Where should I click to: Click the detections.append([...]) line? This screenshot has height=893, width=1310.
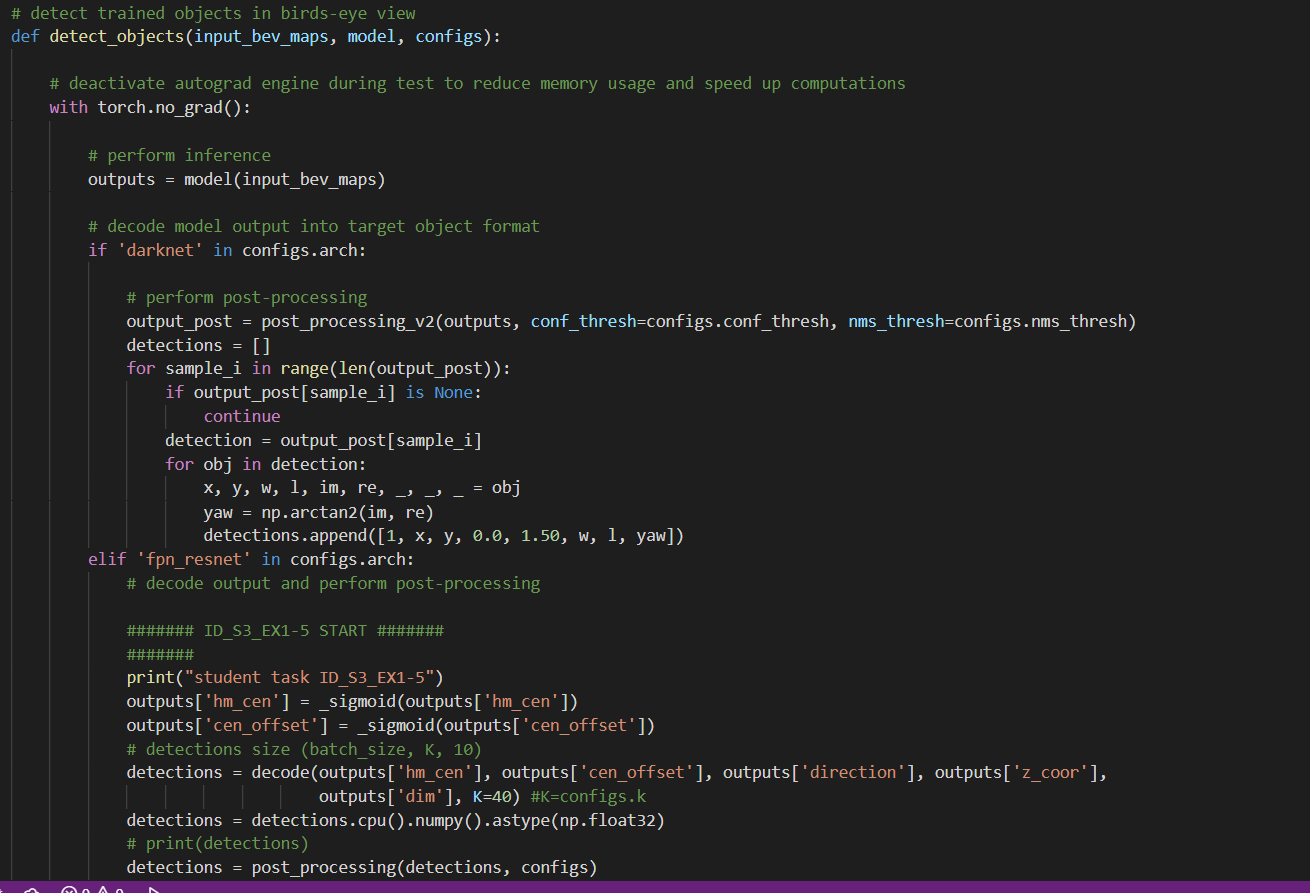[444, 536]
